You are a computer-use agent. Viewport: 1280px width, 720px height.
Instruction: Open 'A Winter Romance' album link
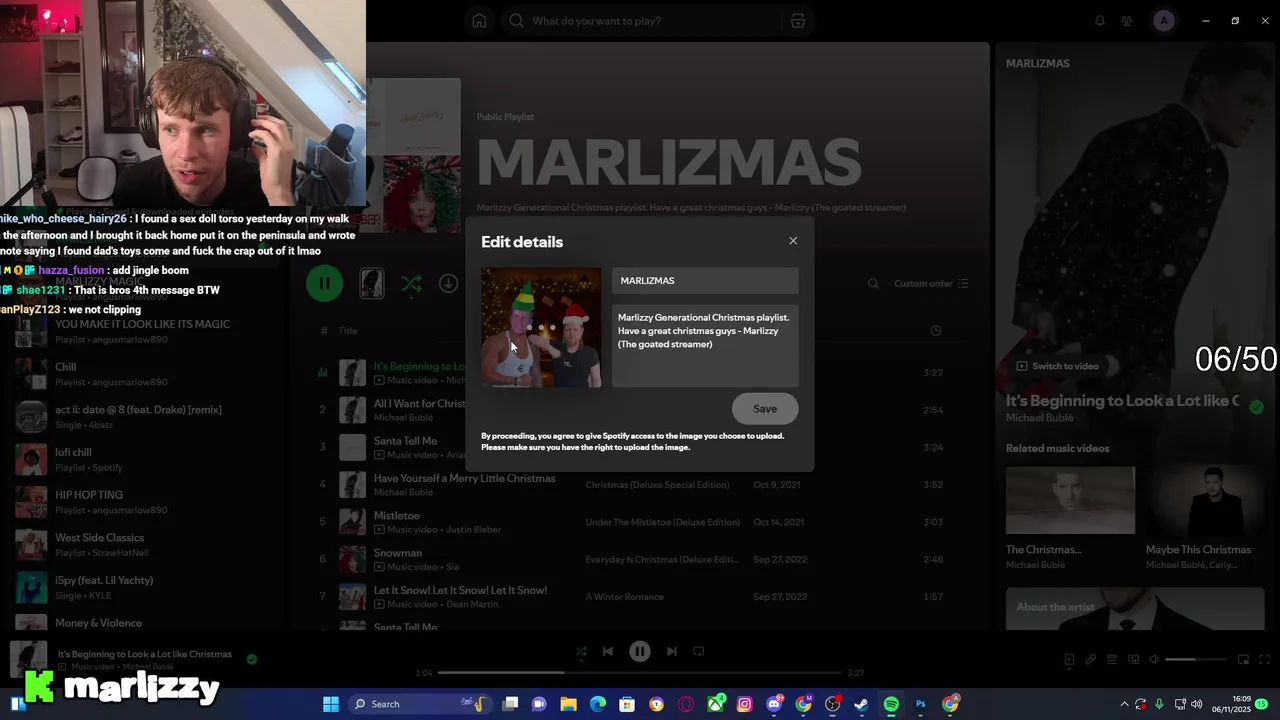(625, 597)
